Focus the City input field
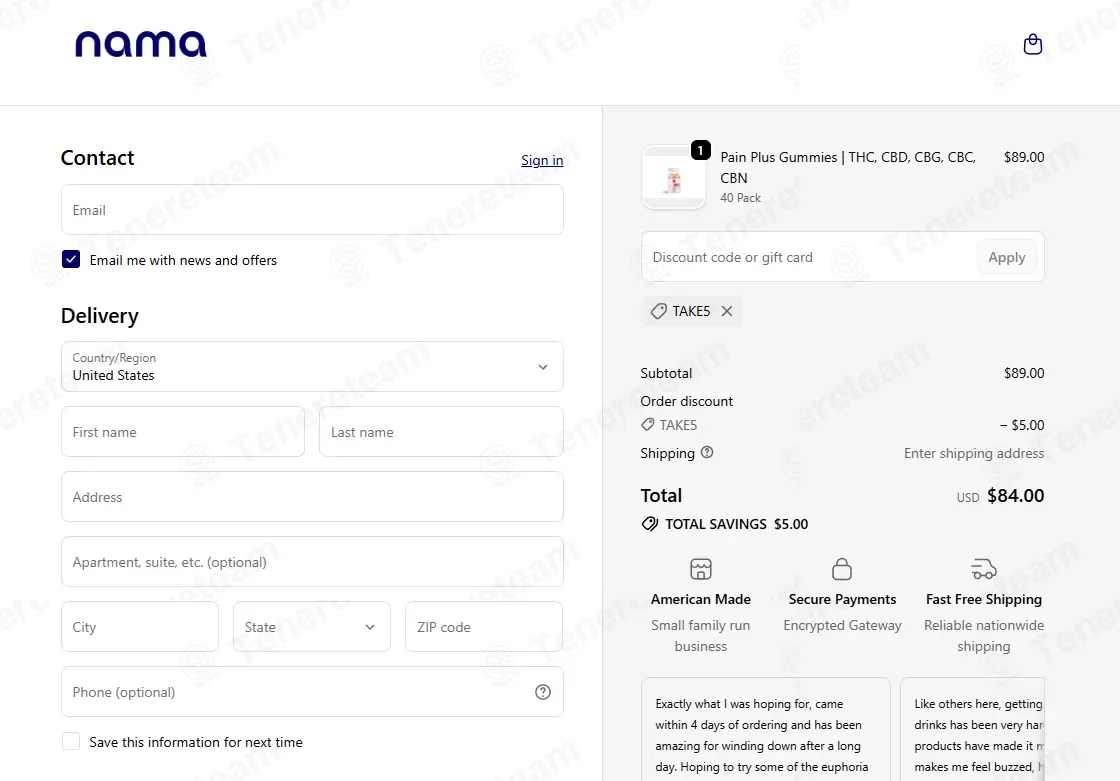Image resolution: width=1120 pixels, height=781 pixels. tap(140, 627)
